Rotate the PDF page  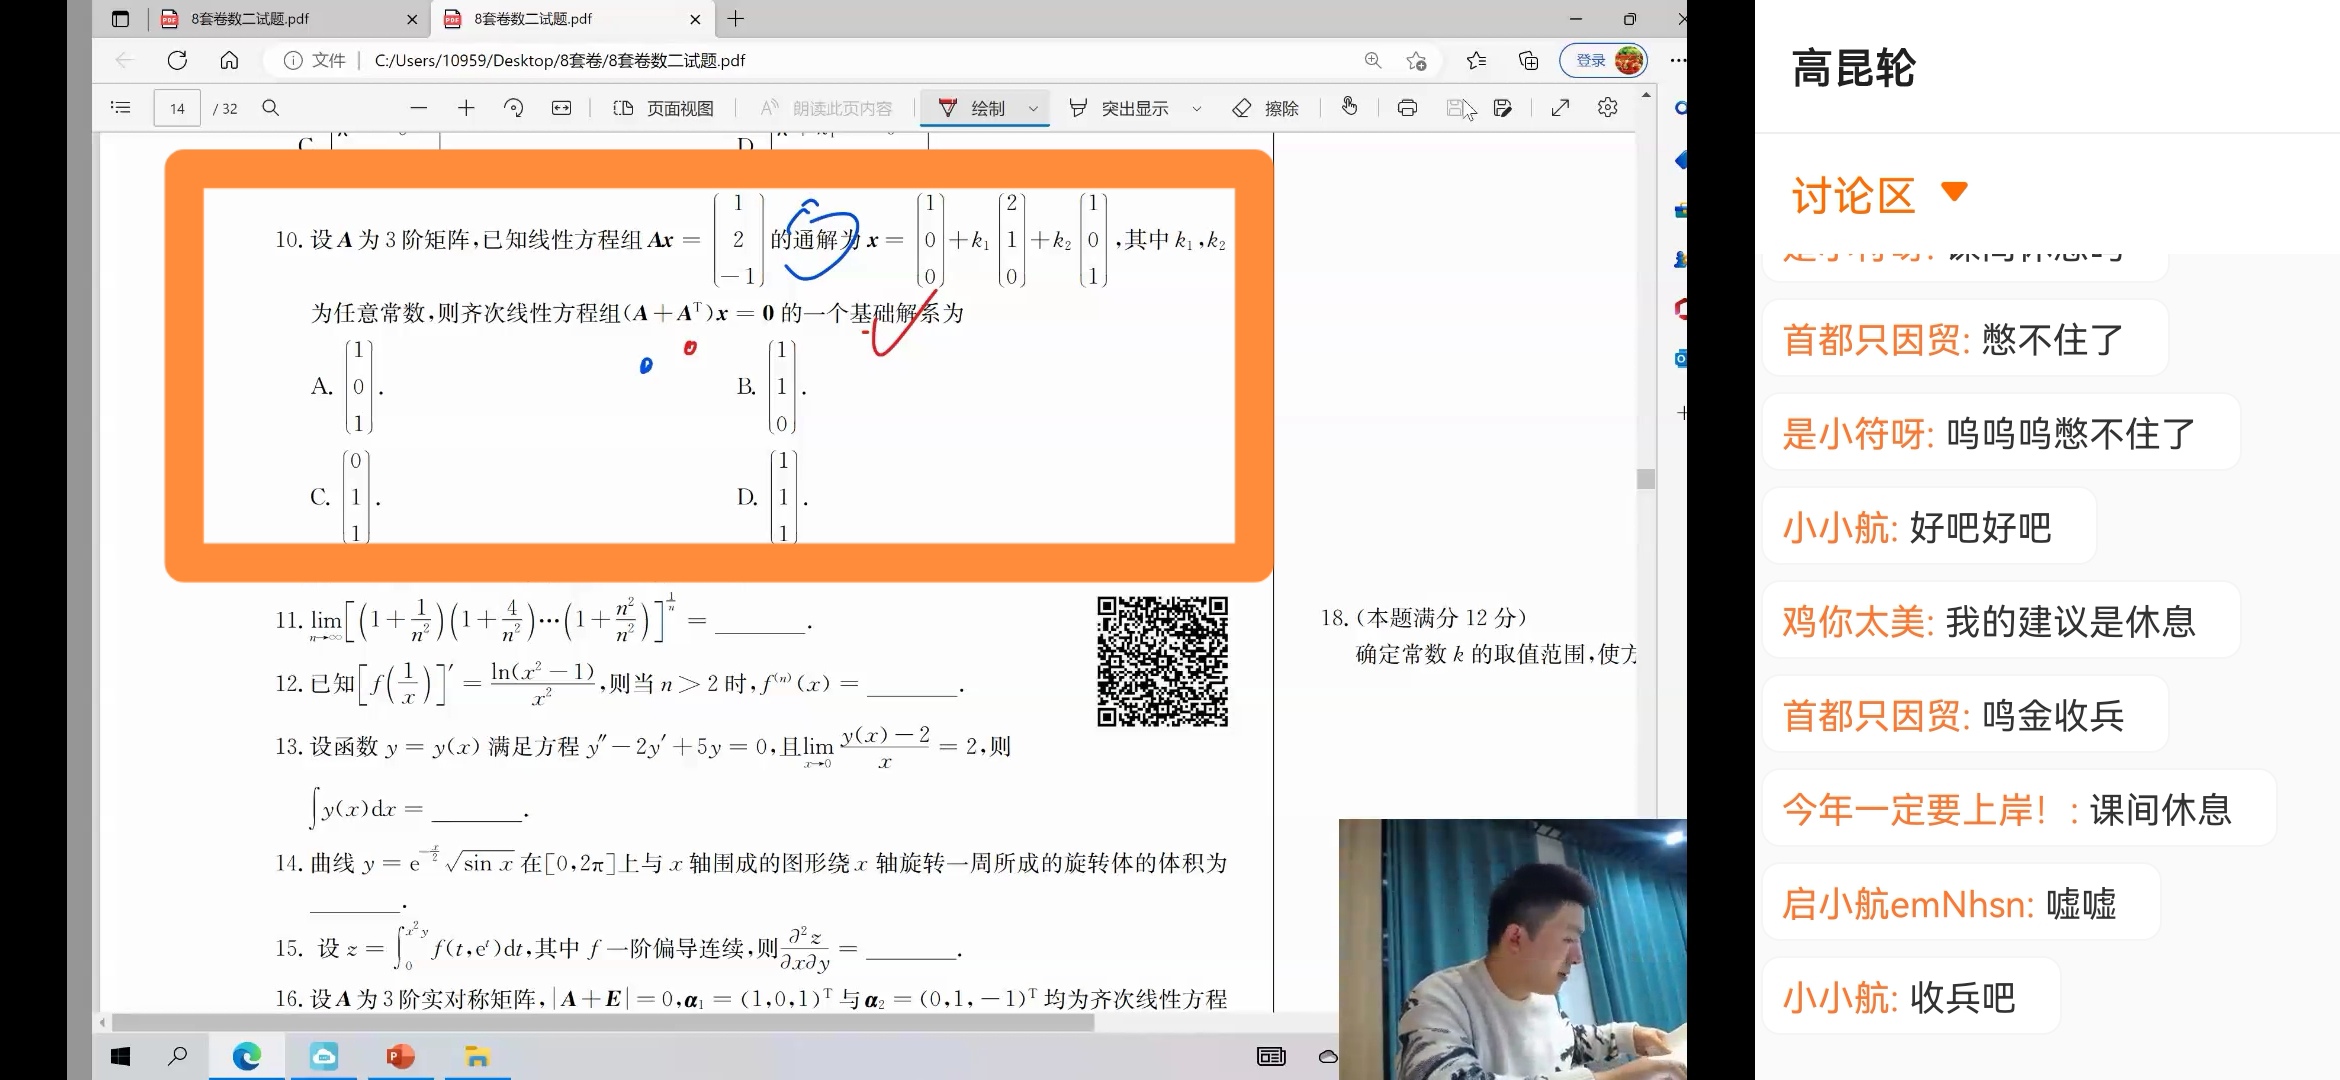(514, 107)
